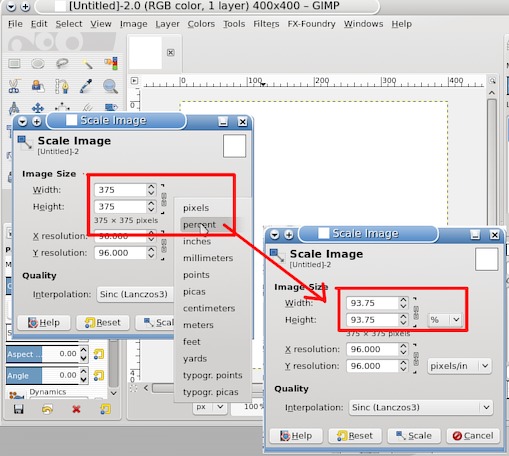Screen dimensions: 509x456
Task: Expand the px unit dropdown below canvas
Action: [x=209, y=407]
